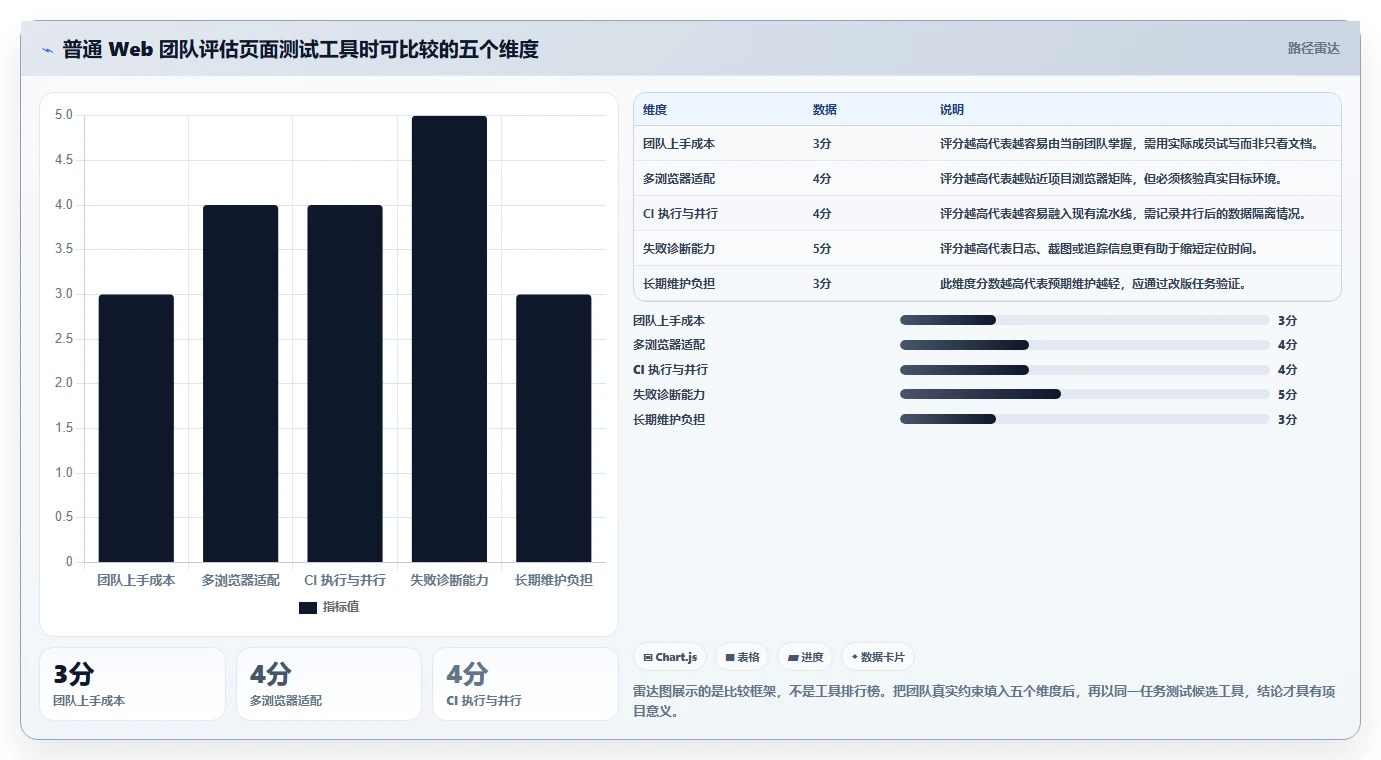Click the 团队上手成本 progress bar

(1085, 320)
